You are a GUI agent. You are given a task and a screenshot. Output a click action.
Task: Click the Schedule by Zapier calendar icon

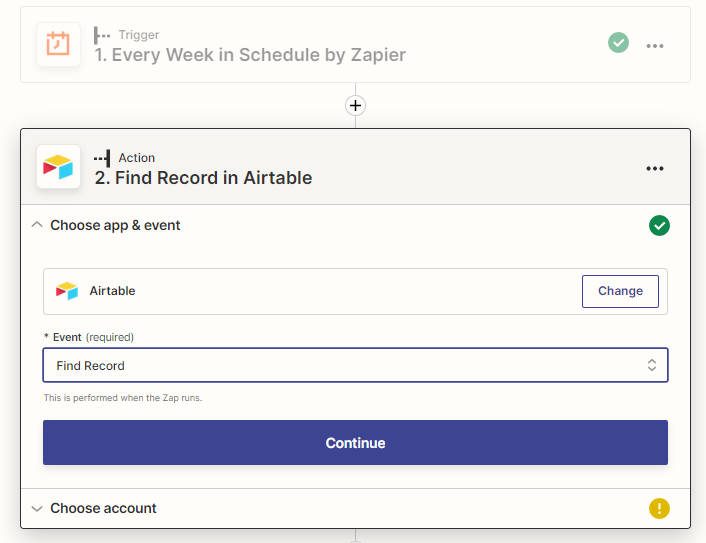click(x=58, y=44)
